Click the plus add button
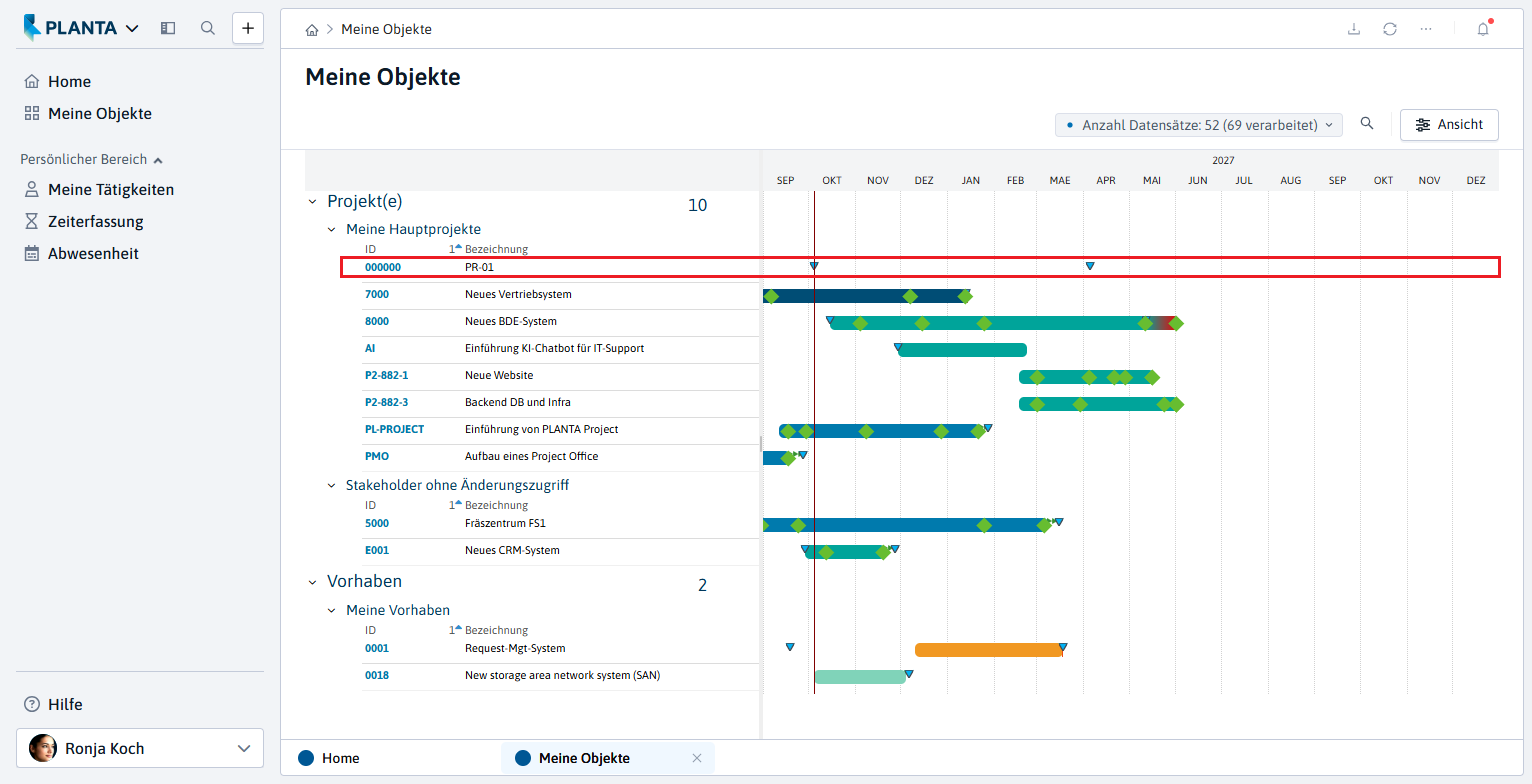1532x784 pixels. point(248,28)
